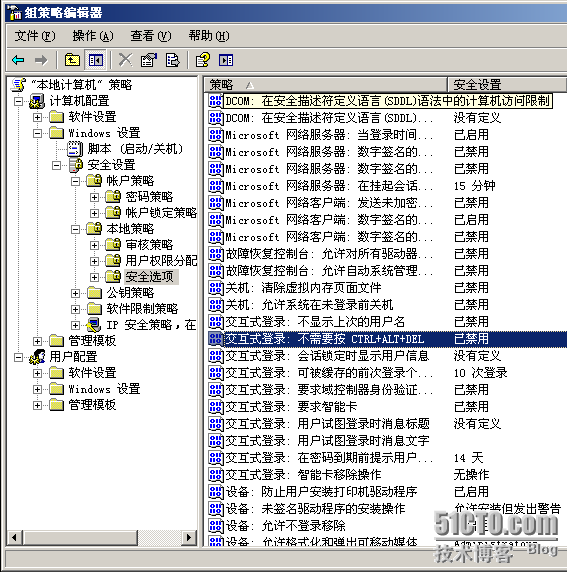567x572 pixels.
Task: Select 设备: 允许不登录移除 policy
Action: [285, 526]
